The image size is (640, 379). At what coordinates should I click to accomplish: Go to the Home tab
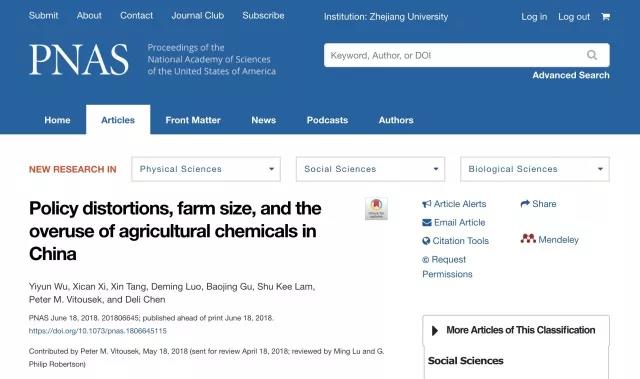(57, 120)
